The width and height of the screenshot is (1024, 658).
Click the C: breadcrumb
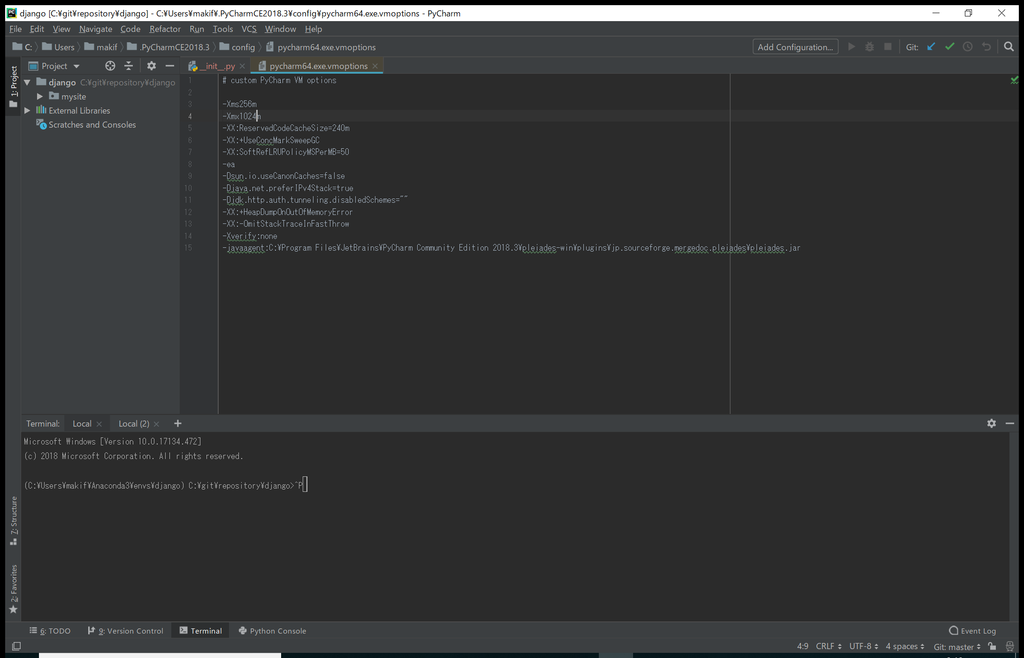pyautogui.click(x=22, y=47)
